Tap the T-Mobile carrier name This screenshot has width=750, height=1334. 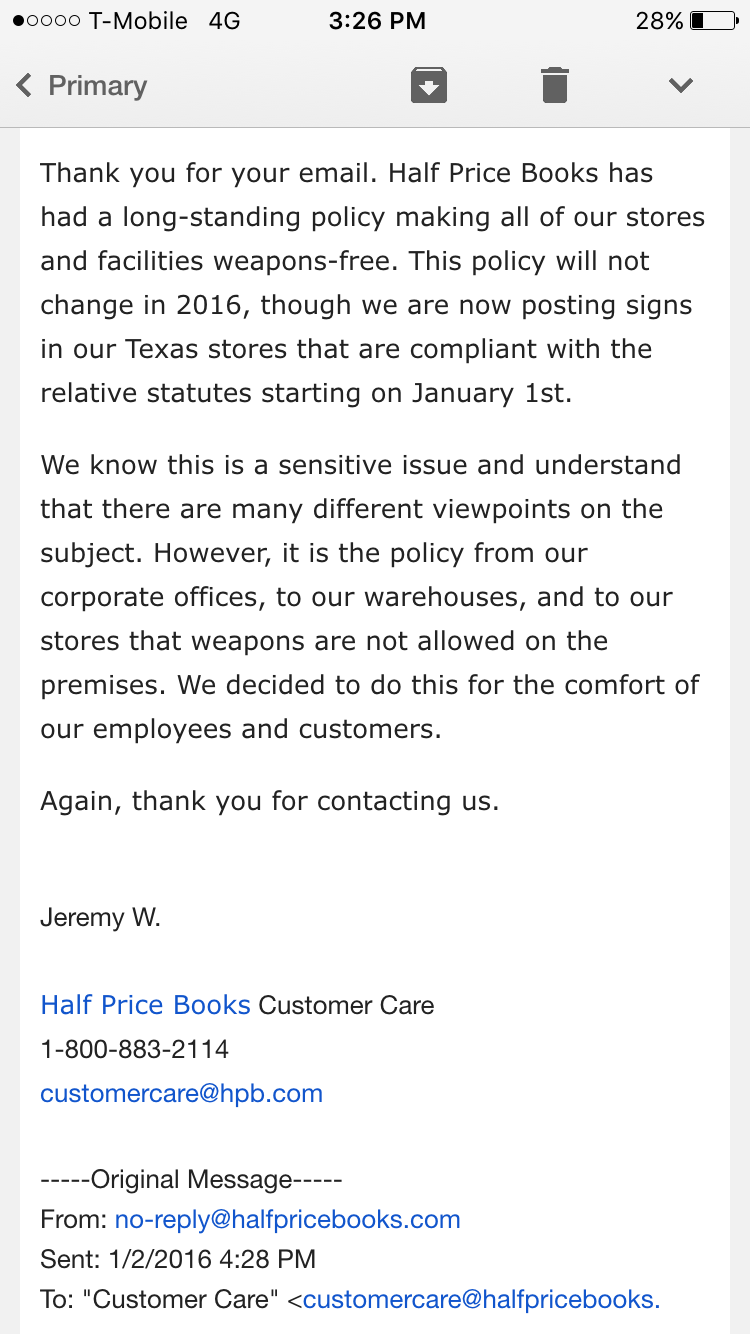pos(138,21)
